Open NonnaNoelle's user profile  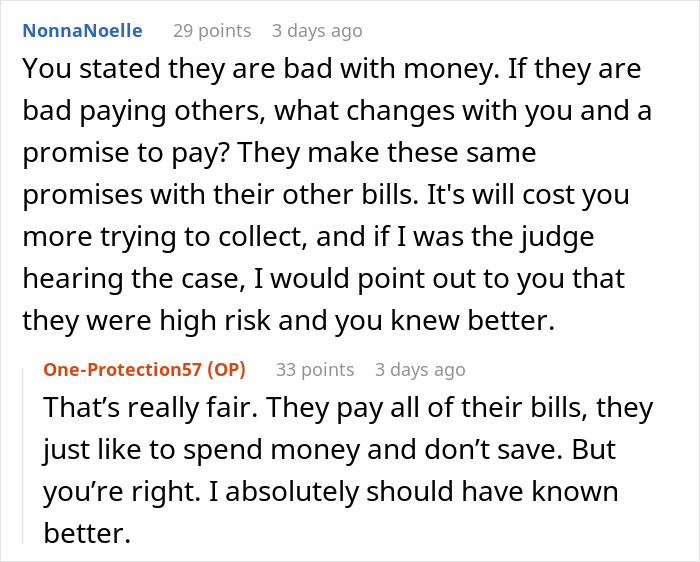click(82, 31)
